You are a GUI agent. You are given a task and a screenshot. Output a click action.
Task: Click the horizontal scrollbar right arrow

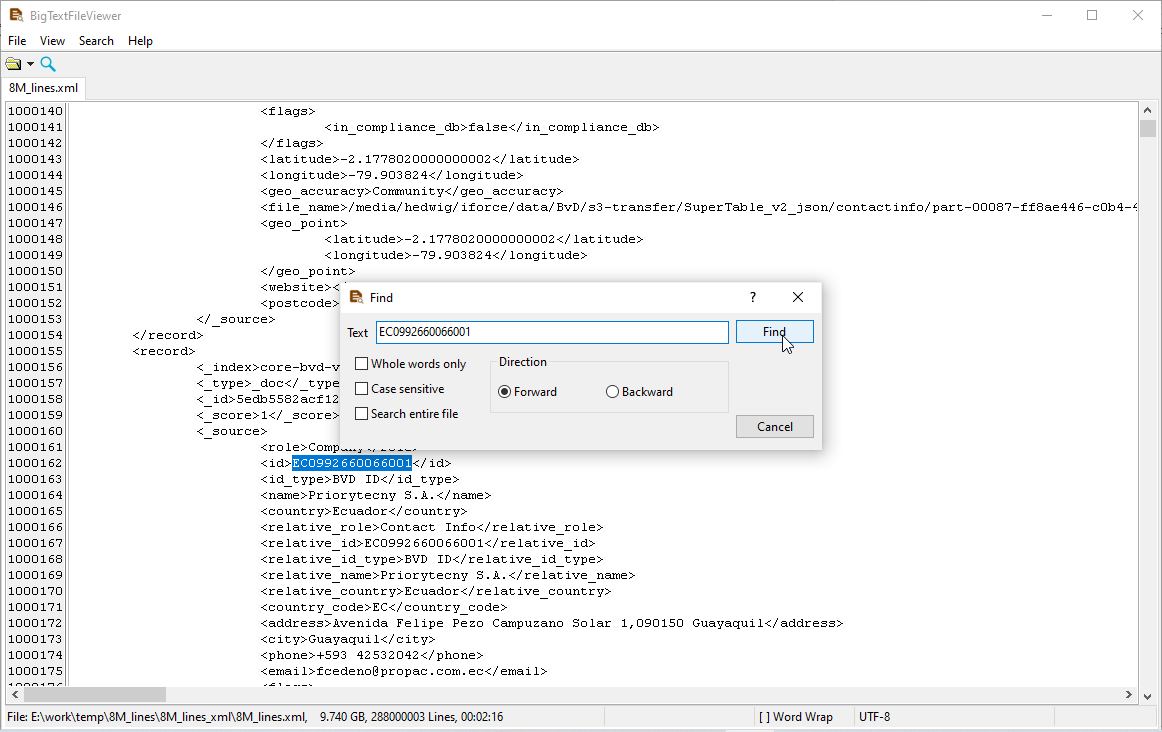(1129, 694)
